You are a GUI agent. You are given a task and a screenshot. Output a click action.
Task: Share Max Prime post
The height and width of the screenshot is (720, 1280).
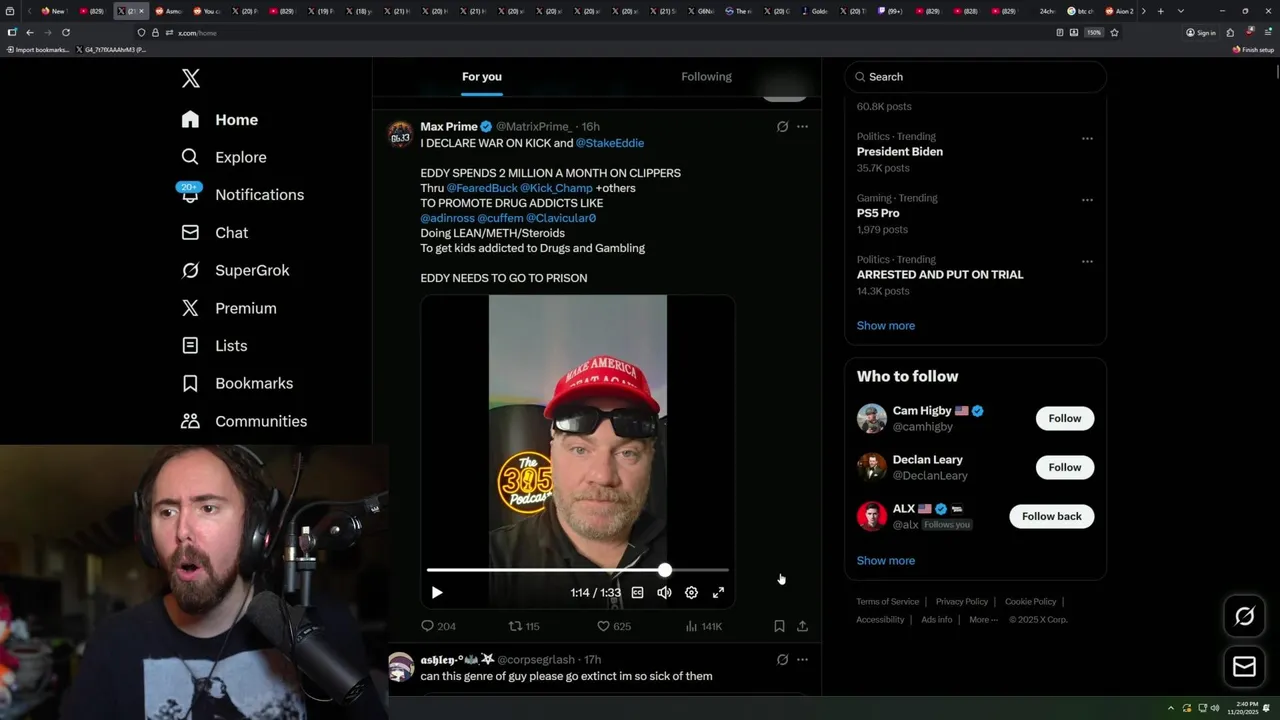point(802,626)
